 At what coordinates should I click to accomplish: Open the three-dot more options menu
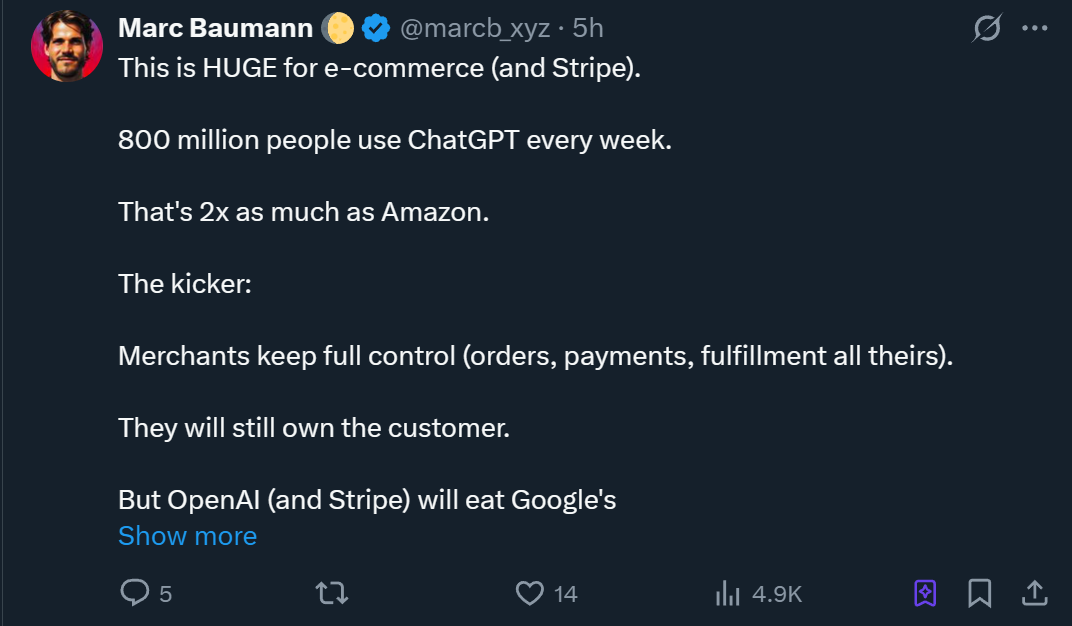[1034, 29]
